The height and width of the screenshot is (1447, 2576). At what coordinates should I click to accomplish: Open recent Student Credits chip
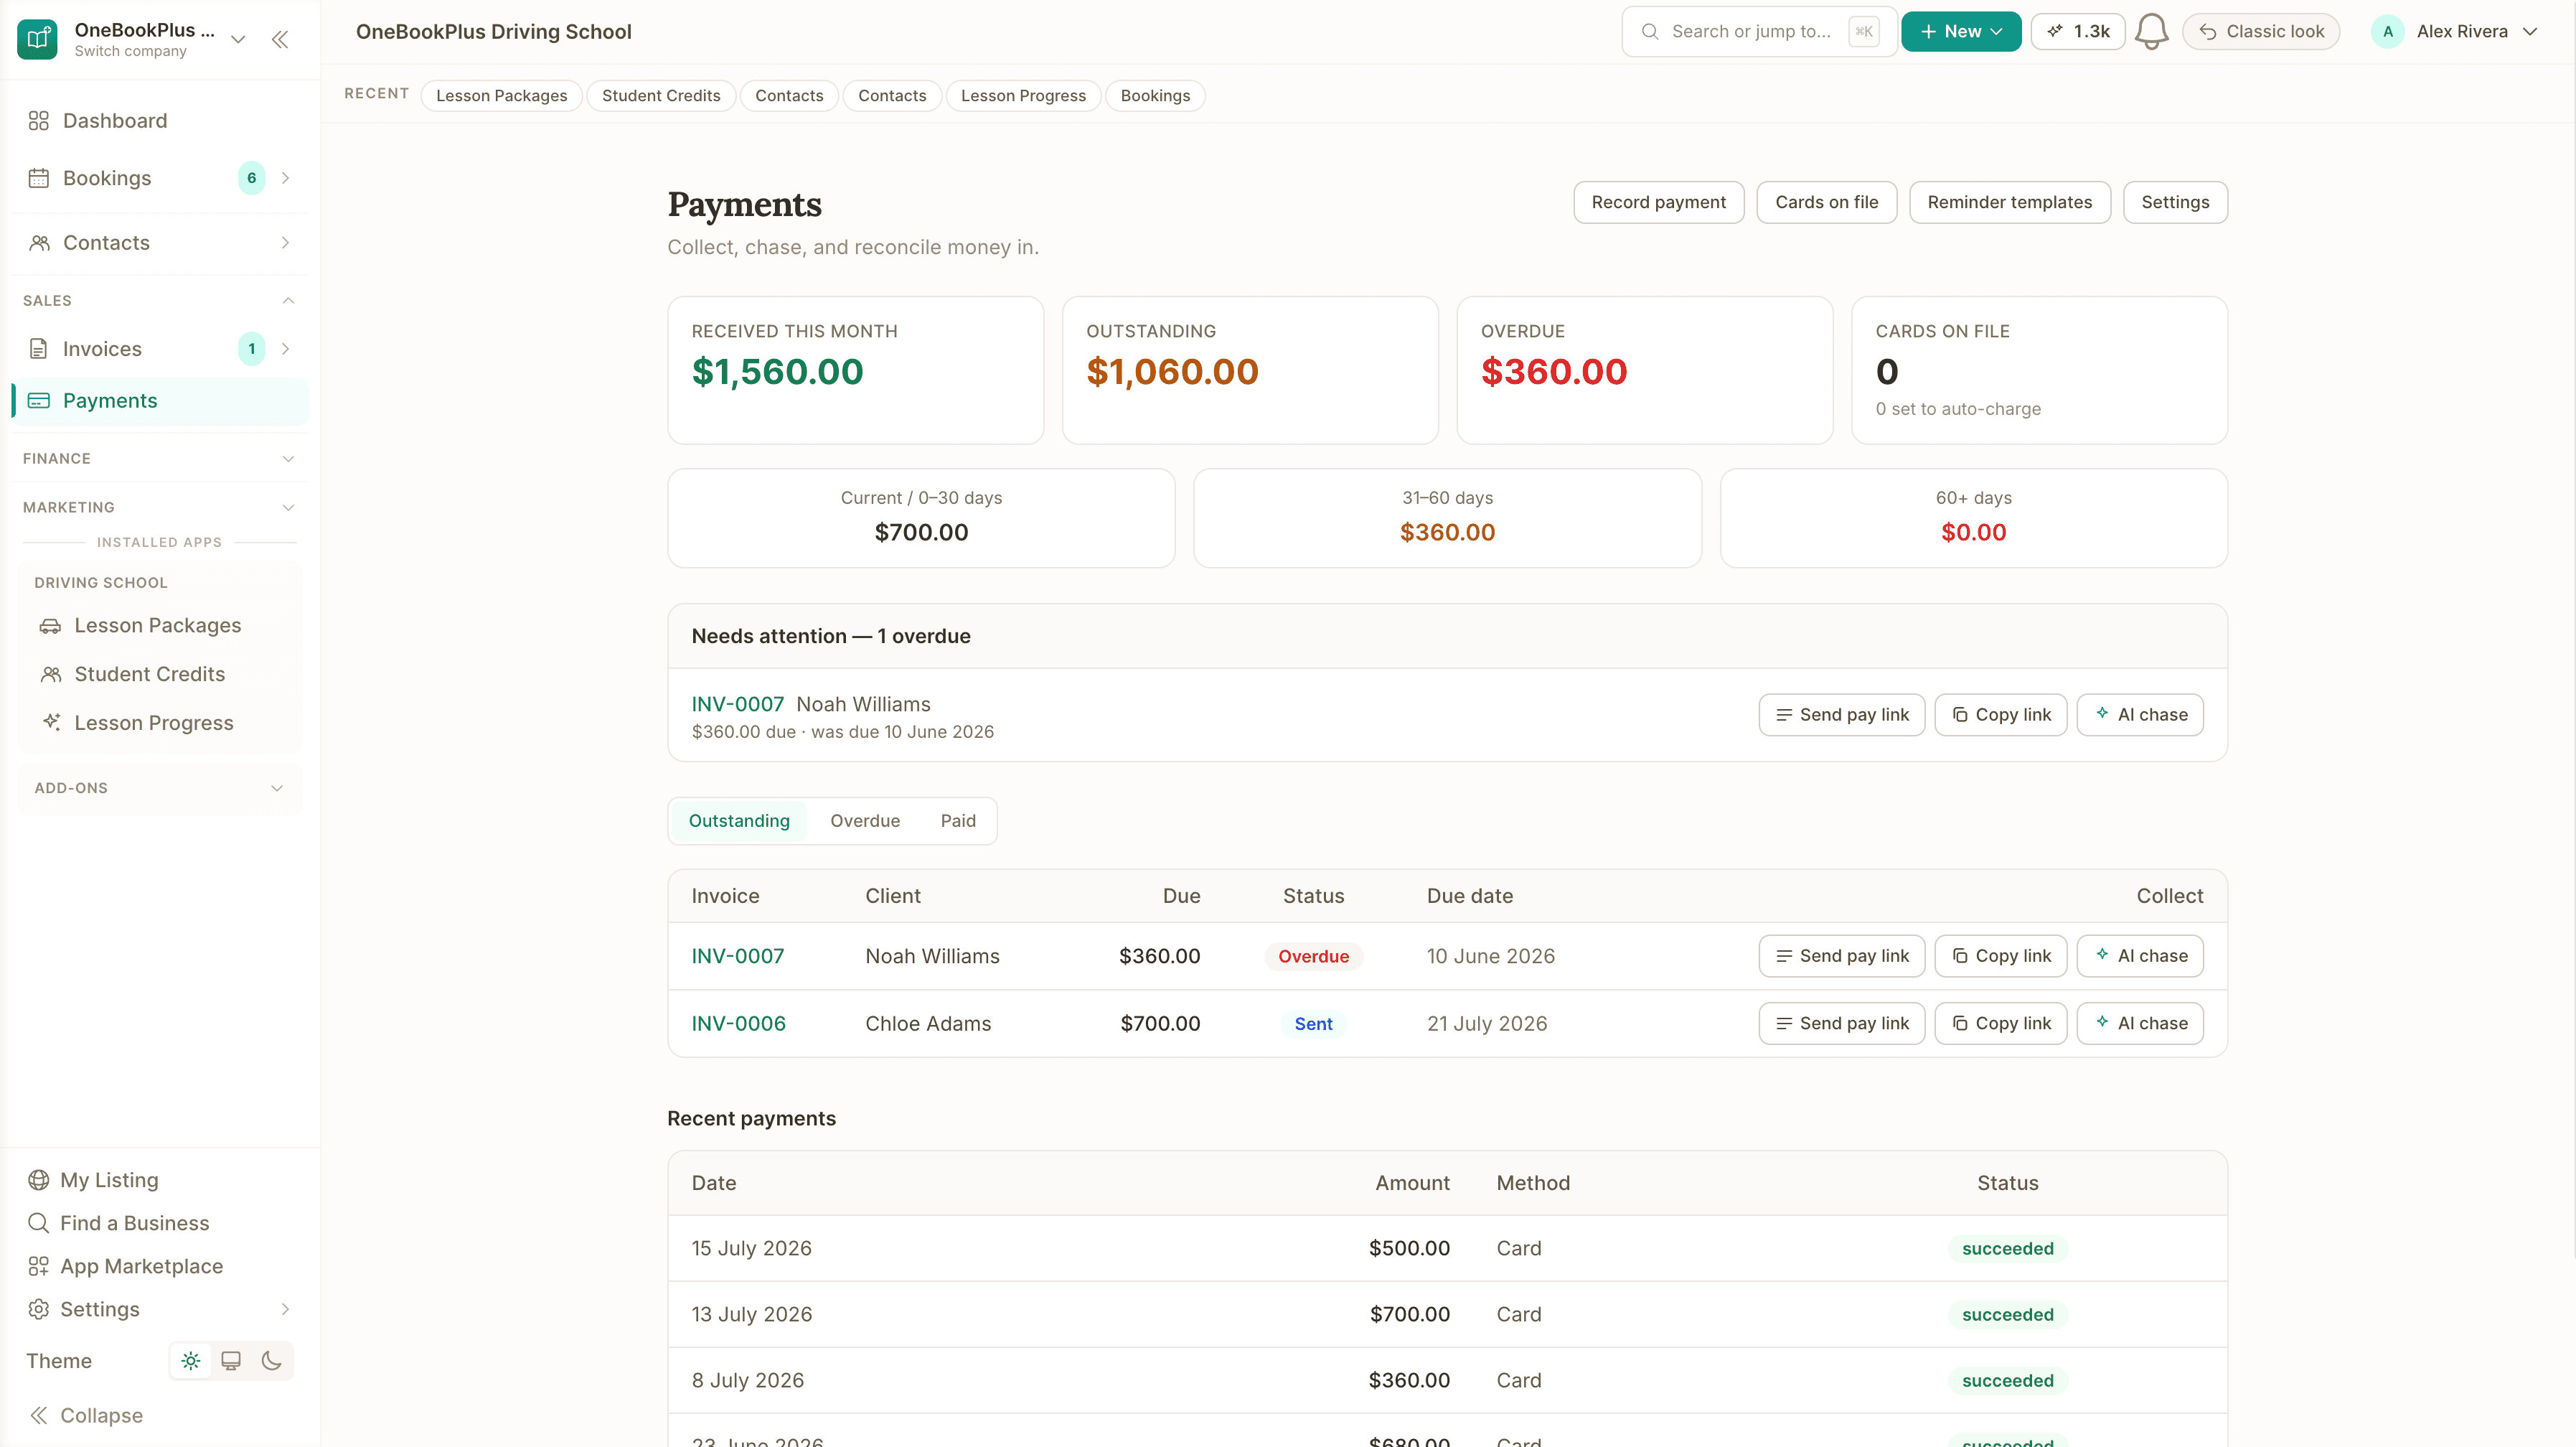661,96
